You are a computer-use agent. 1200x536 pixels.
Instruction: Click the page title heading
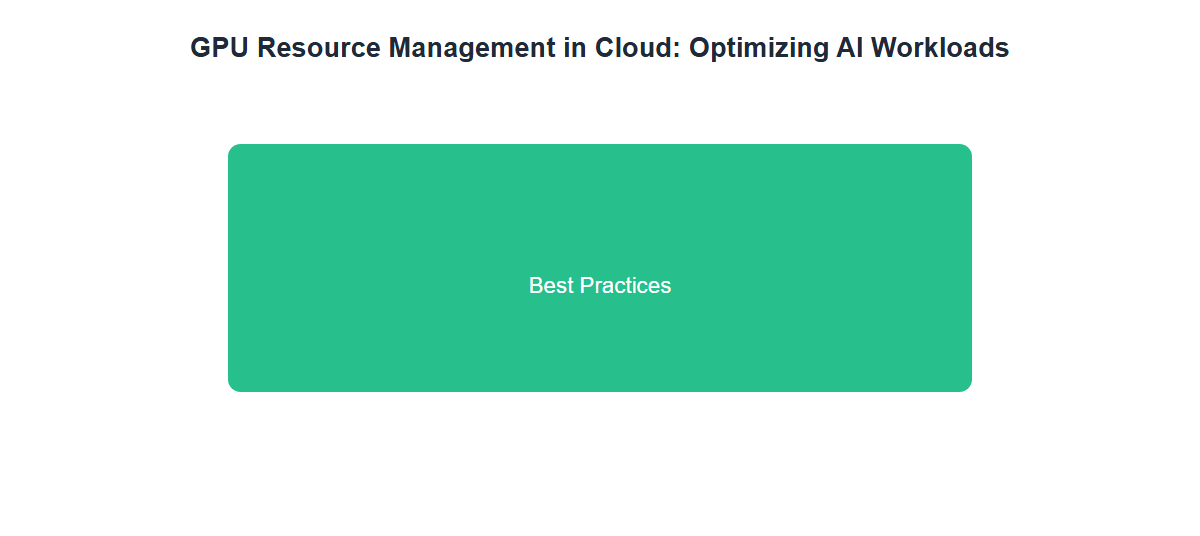(600, 48)
